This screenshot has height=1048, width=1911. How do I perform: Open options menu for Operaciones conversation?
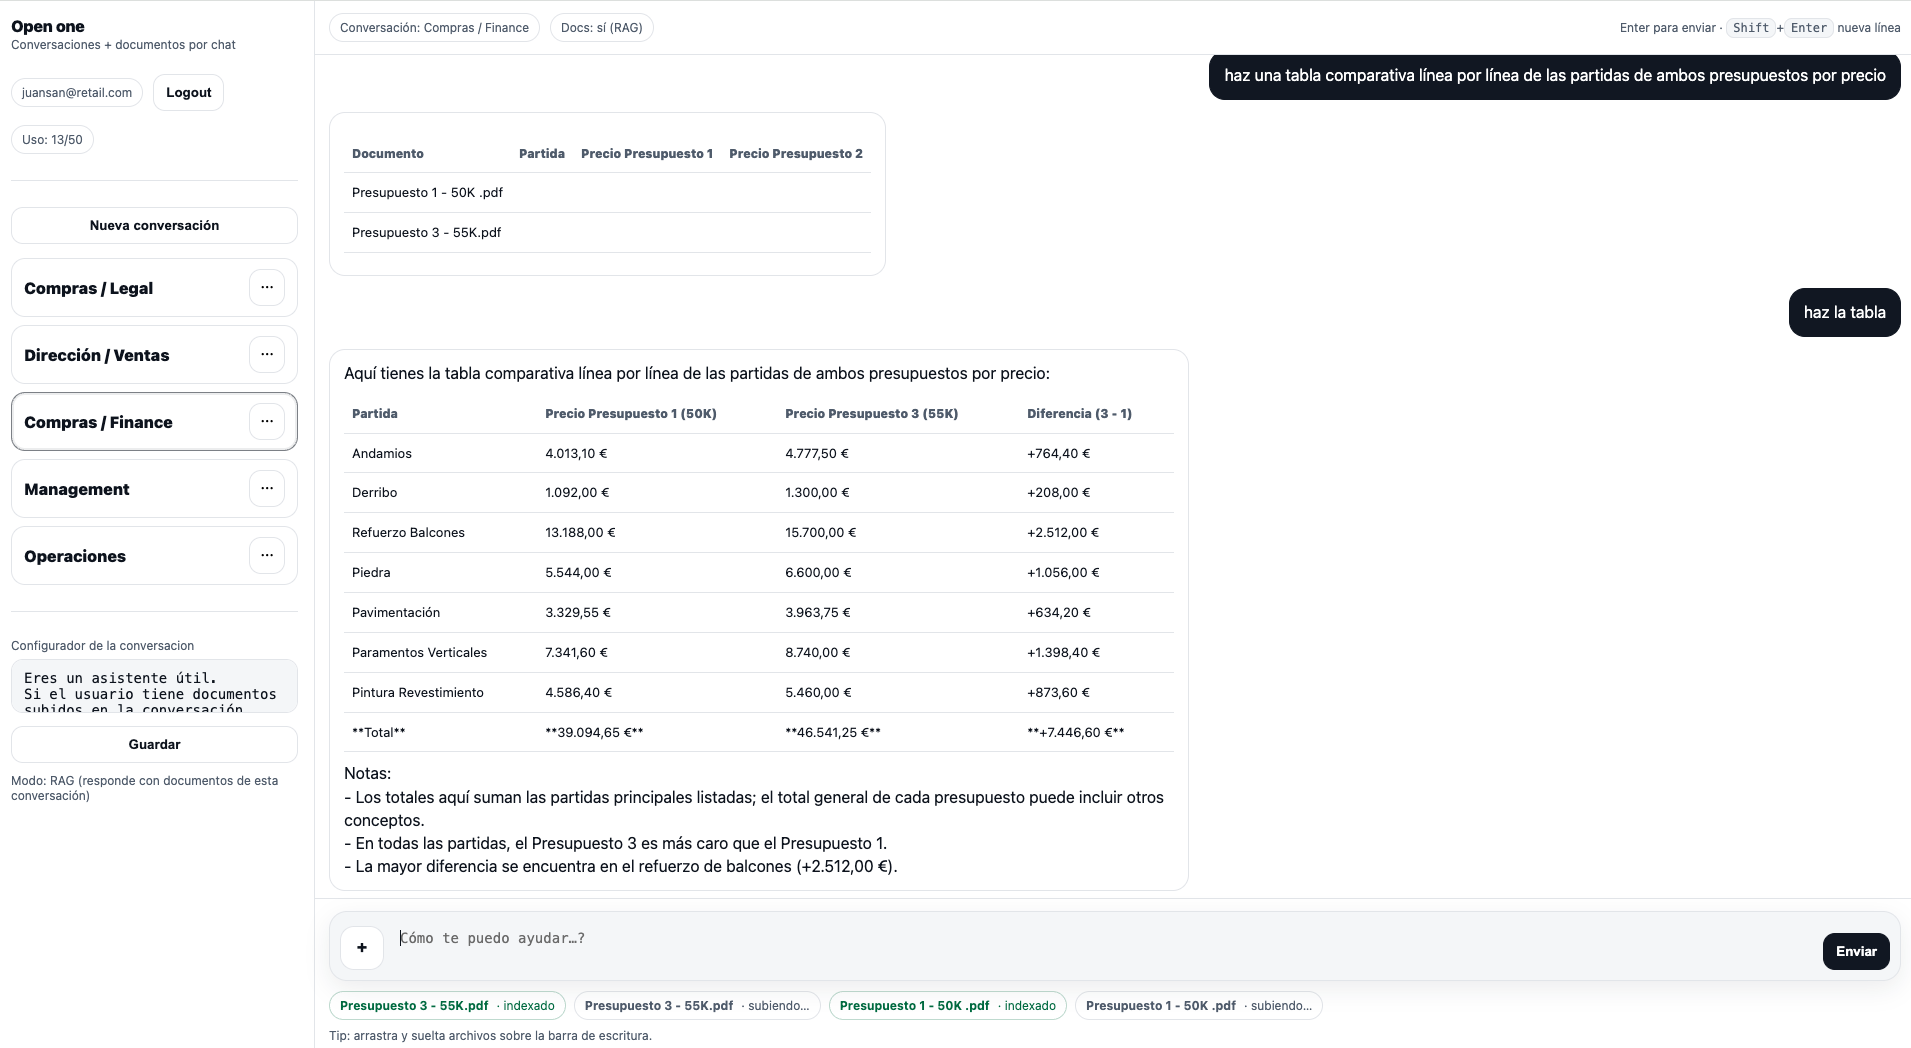pyautogui.click(x=265, y=554)
